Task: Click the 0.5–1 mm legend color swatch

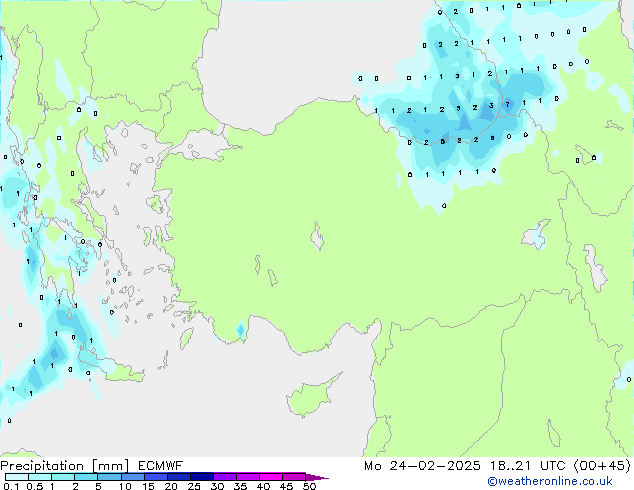Action: pos(40,477)
